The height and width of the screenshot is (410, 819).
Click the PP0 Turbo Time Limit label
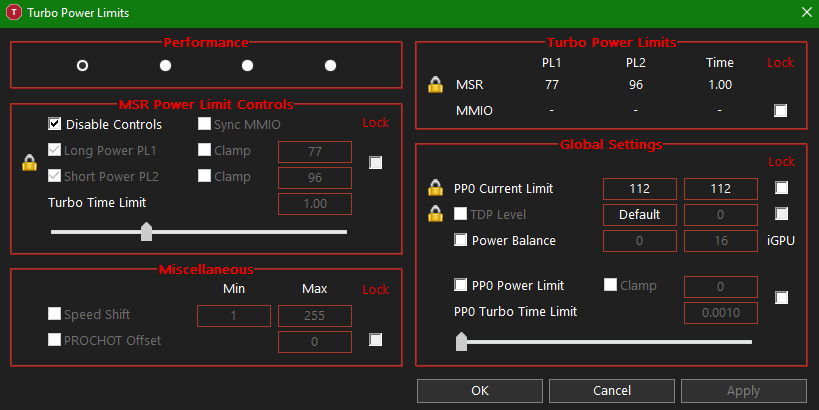point(515,311)
